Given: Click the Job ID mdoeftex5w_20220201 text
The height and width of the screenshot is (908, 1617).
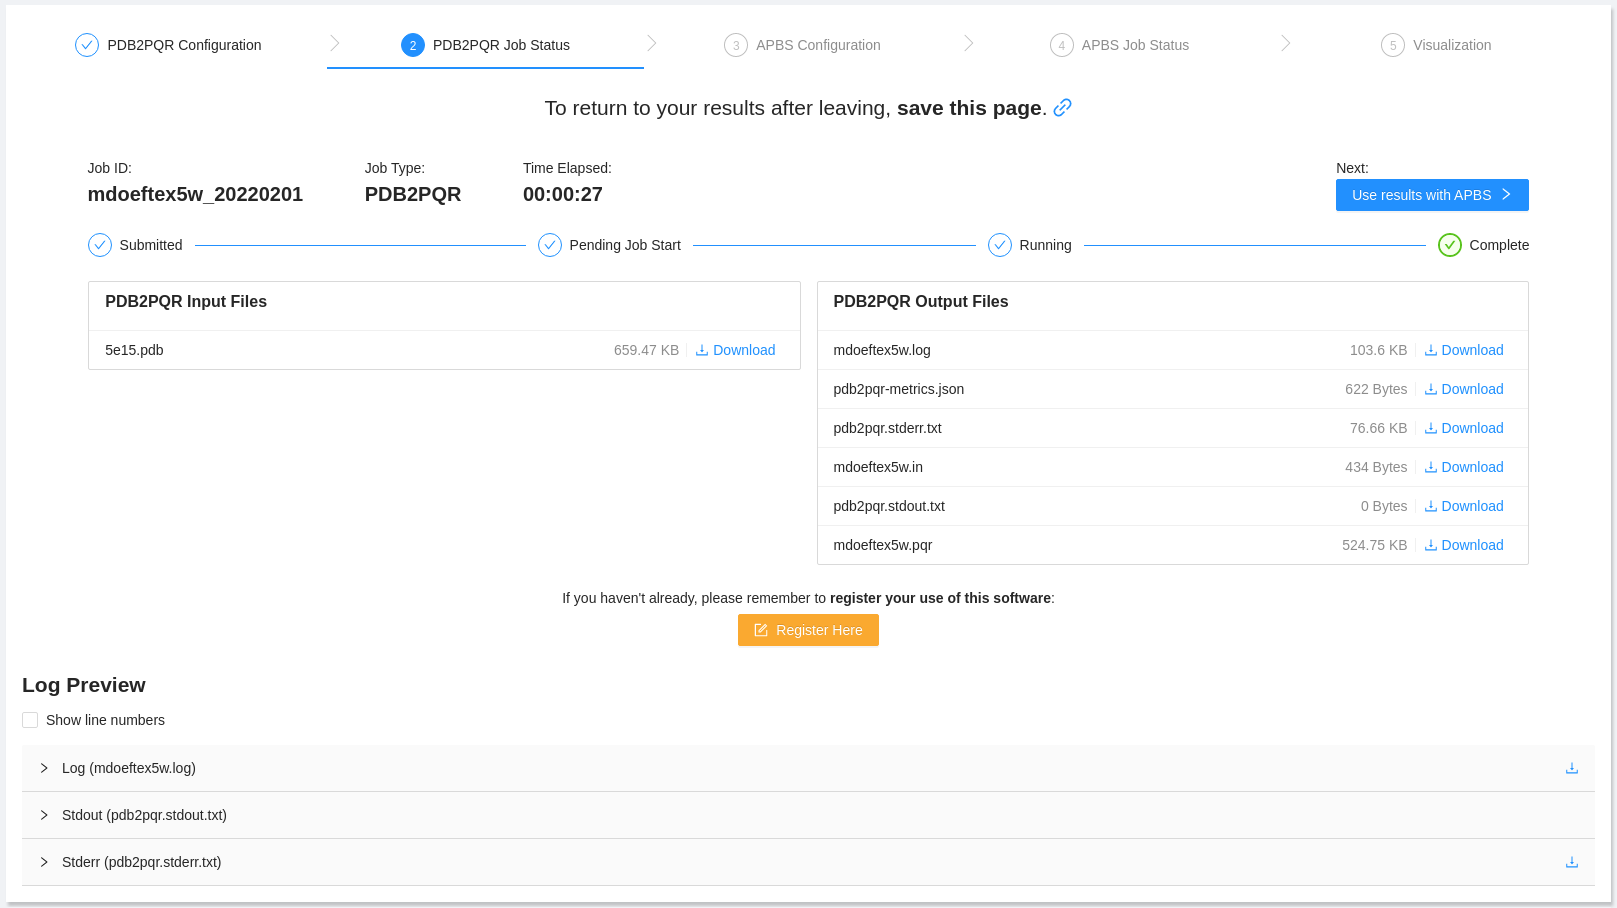Looking at the screenshot, I should (x=195, y=194).
